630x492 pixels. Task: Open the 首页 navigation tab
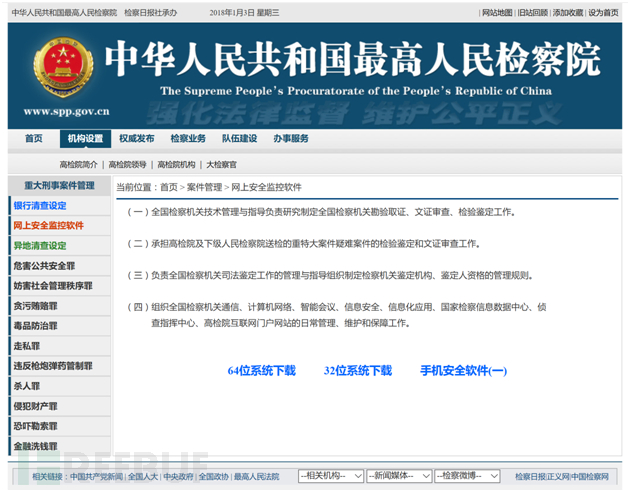click(34, 139)
